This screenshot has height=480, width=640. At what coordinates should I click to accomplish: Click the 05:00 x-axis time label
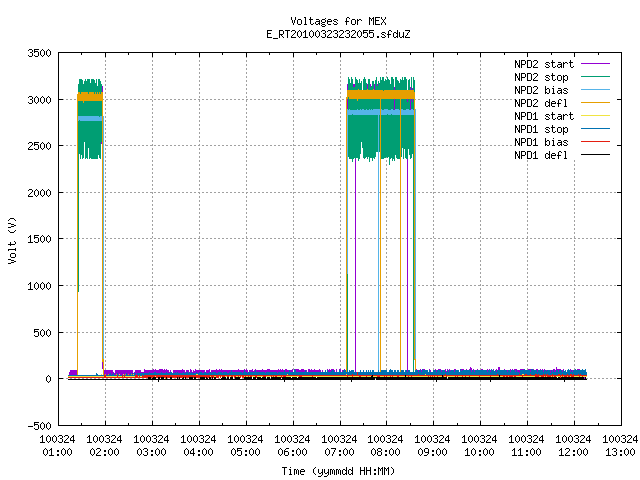[245, 453]
